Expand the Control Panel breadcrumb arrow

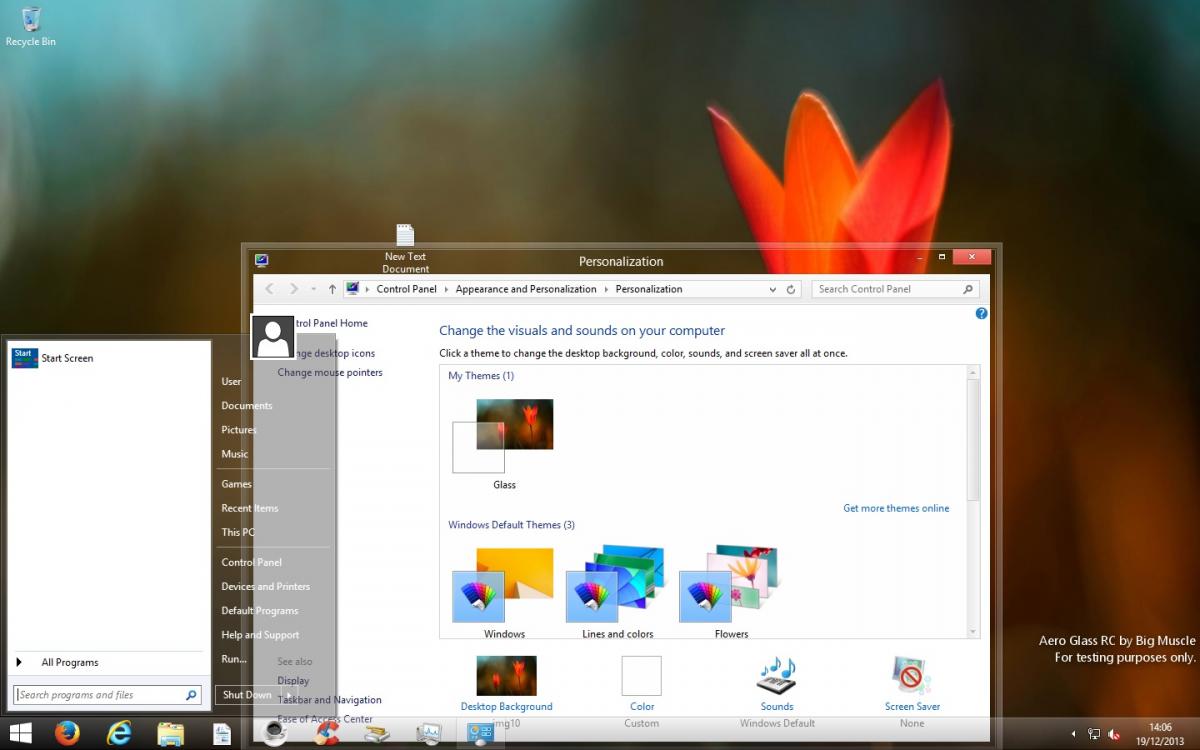pyautogui.click(x=446, y=289)
